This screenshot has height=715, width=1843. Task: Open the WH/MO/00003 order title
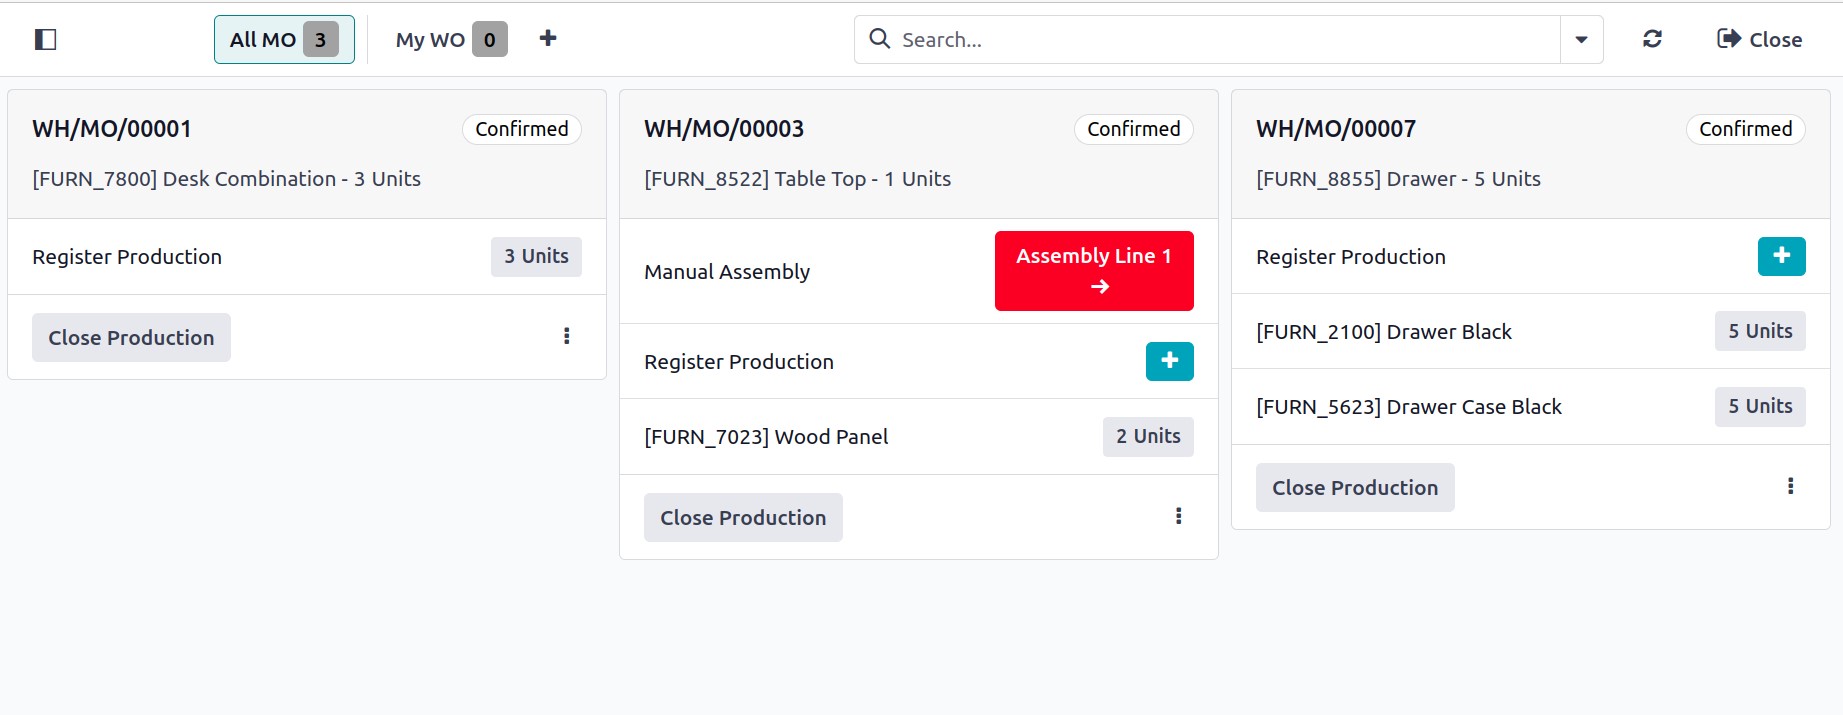coord(724,129)
